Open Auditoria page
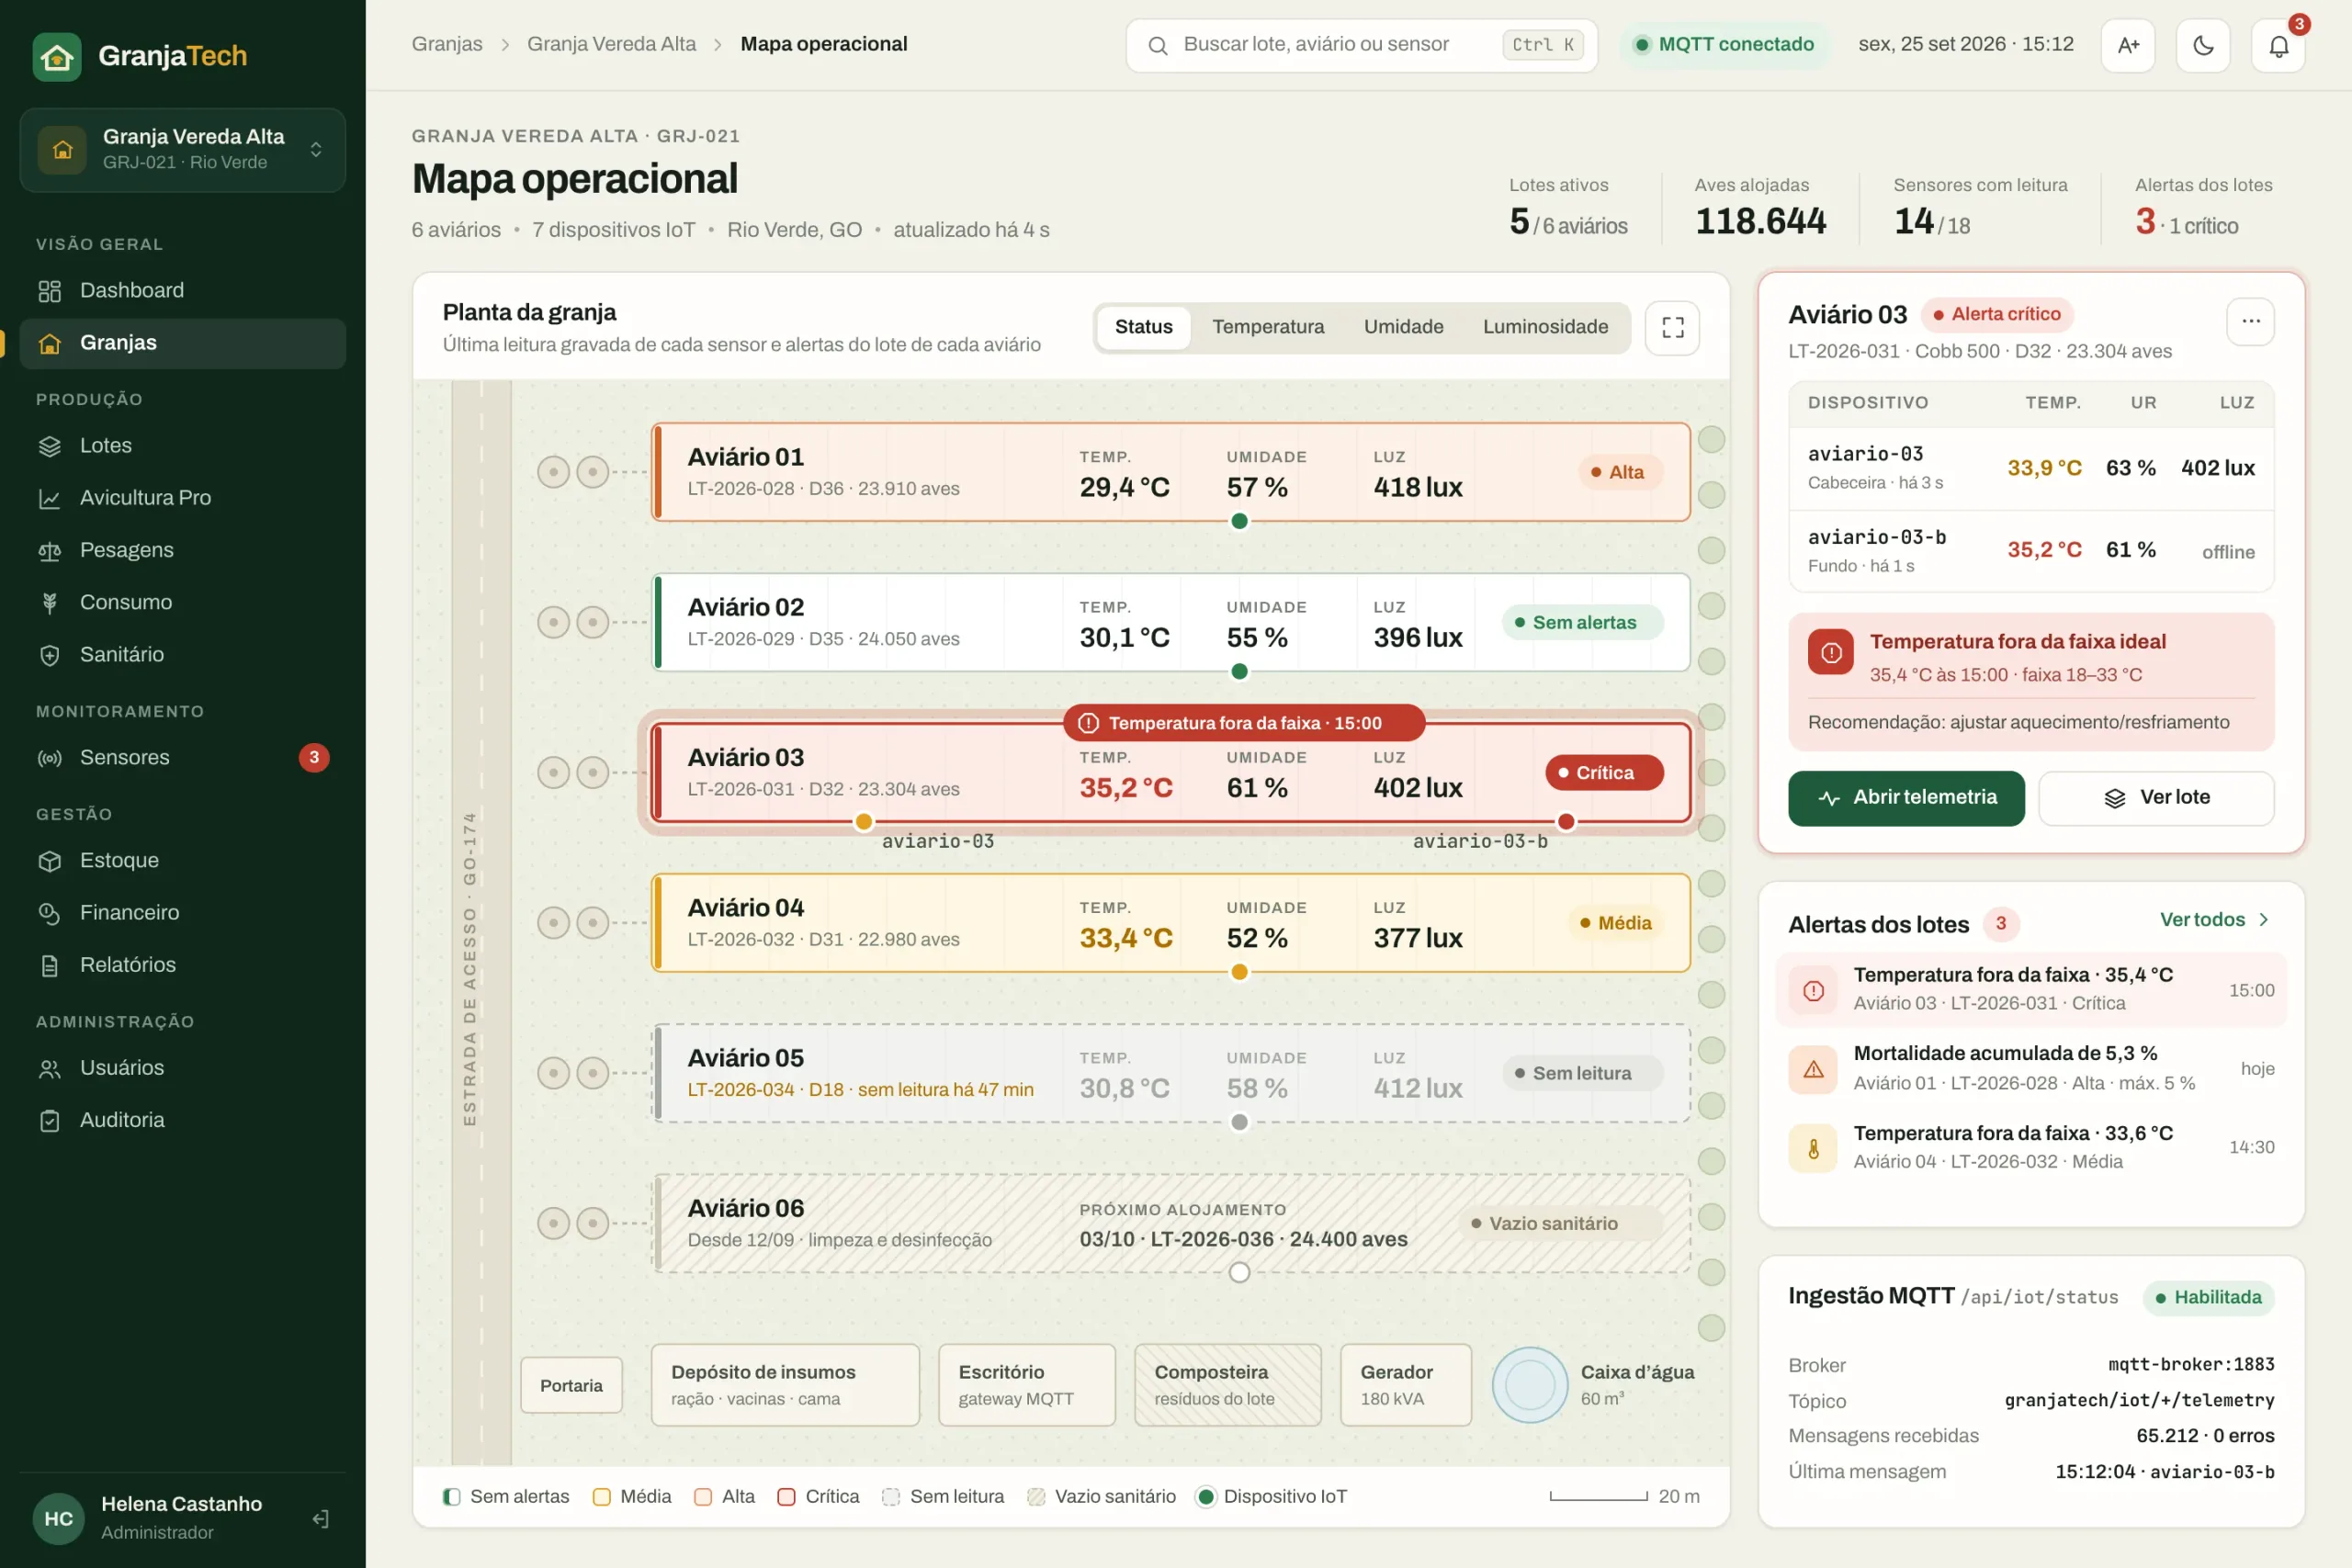 click(x=182, y=1120)
